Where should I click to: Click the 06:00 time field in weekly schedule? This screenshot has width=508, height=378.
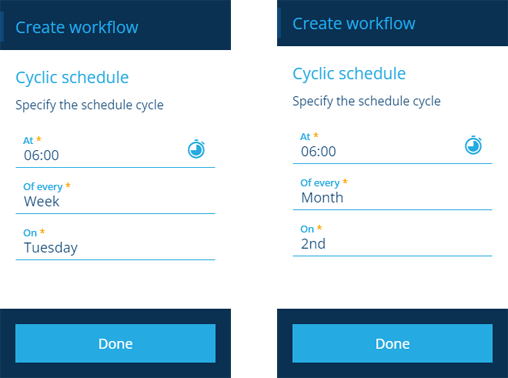pyautogui.click(x=115, y=150)
